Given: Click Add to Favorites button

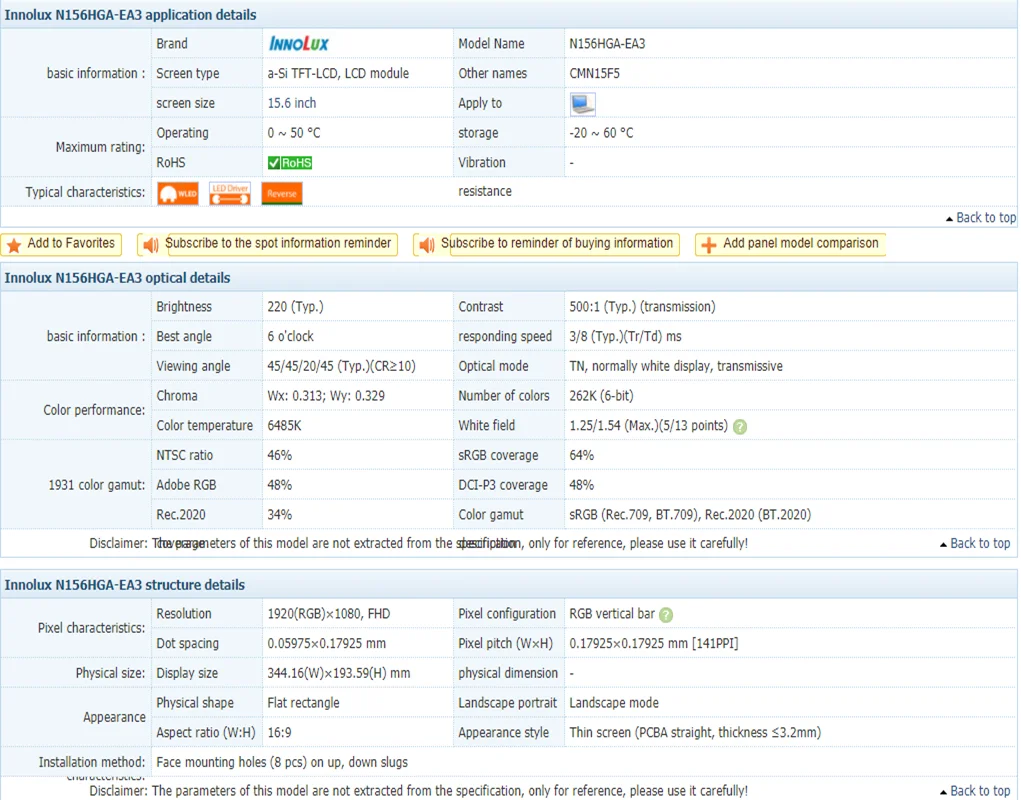Looking at the screenshot, I should (61, 244).
